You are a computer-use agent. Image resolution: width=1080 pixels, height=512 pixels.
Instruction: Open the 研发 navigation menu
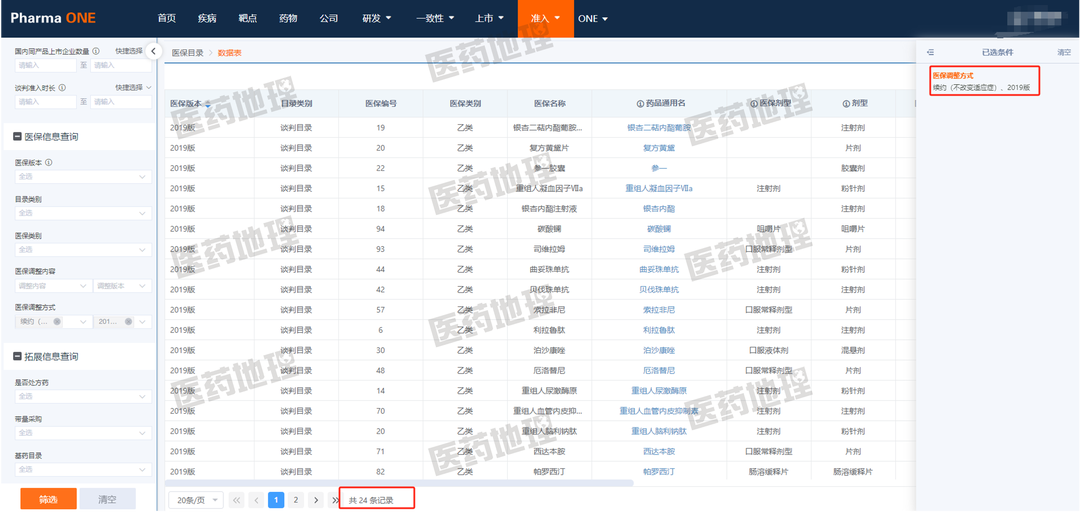(x=376, y=18)
